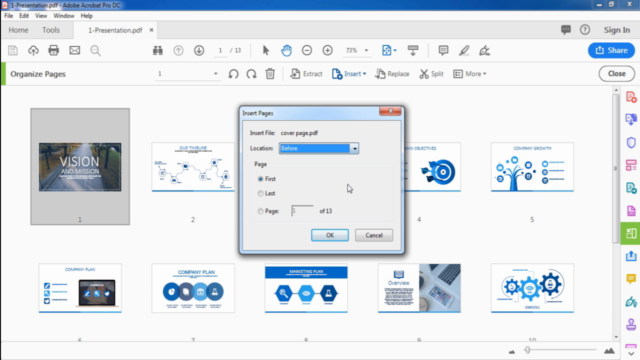Zoom in with plus icon
This screenshot has width=640, height=360.
(x=327, y=50)
